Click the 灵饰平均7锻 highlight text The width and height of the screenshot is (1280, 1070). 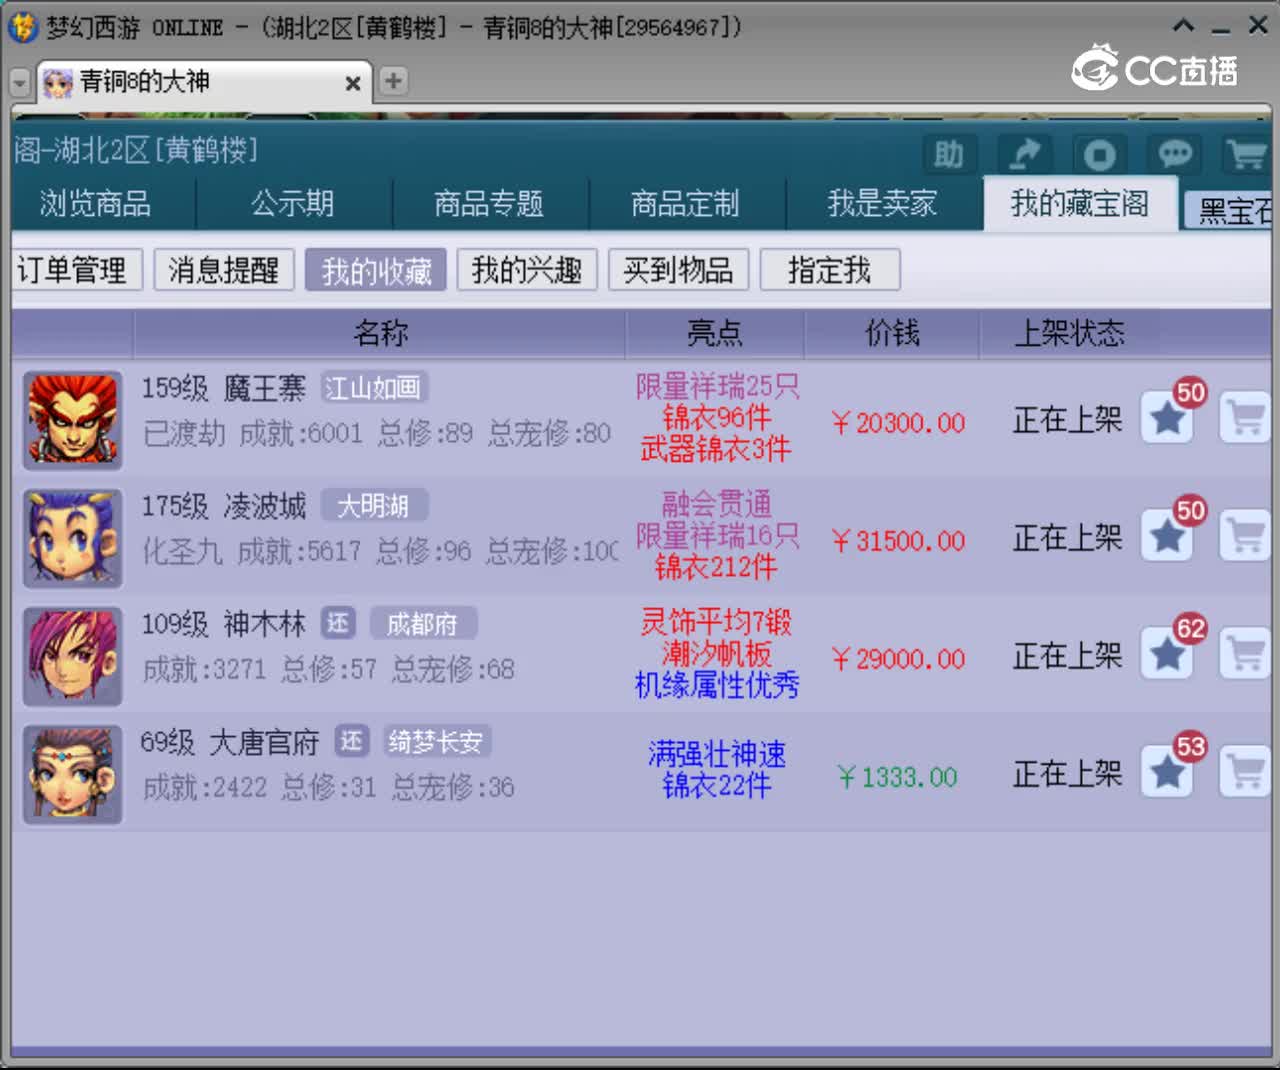(x=716, y=622)
